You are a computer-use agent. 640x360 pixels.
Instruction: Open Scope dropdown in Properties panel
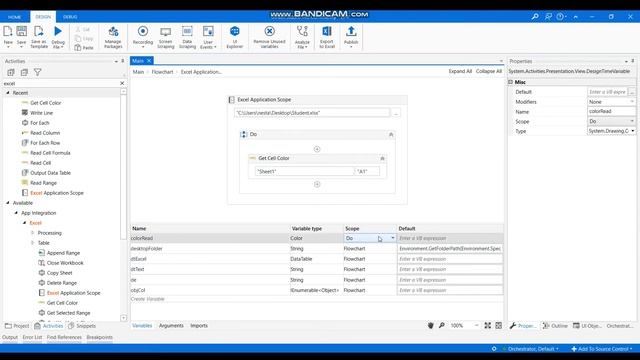coord(632,121)
